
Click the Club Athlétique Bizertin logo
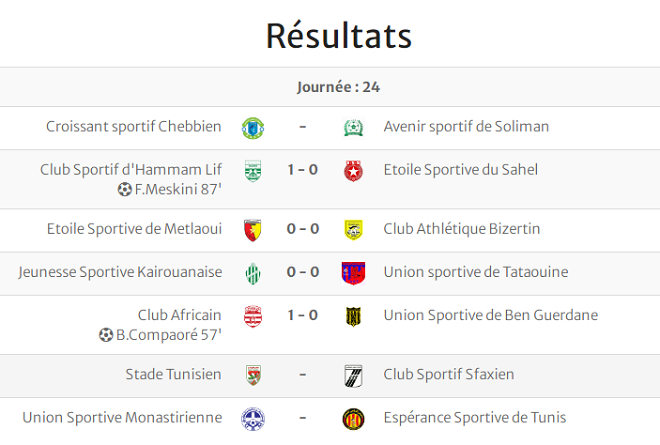point(353,230)
